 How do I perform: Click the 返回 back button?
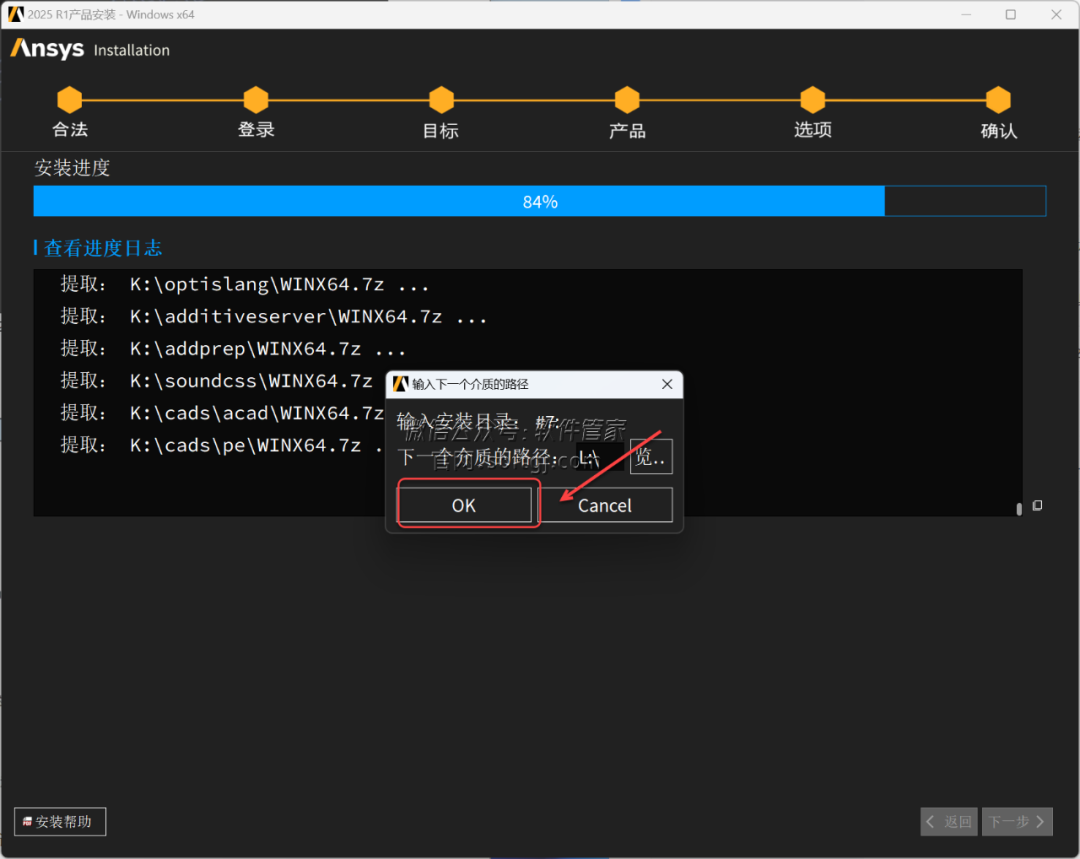point(949,821)
